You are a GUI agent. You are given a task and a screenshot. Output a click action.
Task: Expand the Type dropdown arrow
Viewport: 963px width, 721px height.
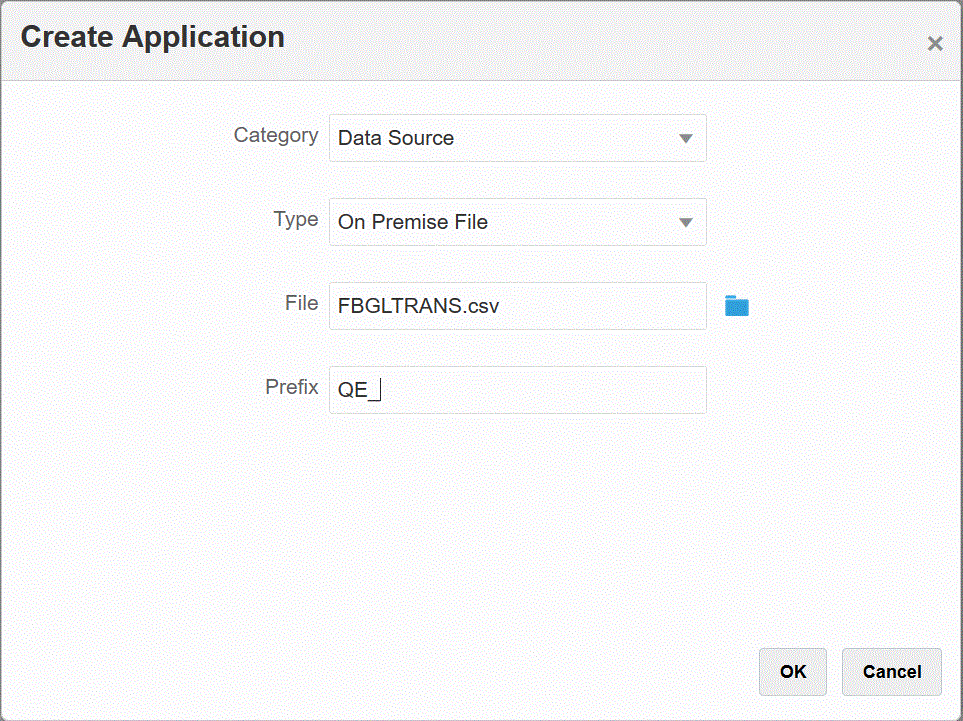point(686,222)
